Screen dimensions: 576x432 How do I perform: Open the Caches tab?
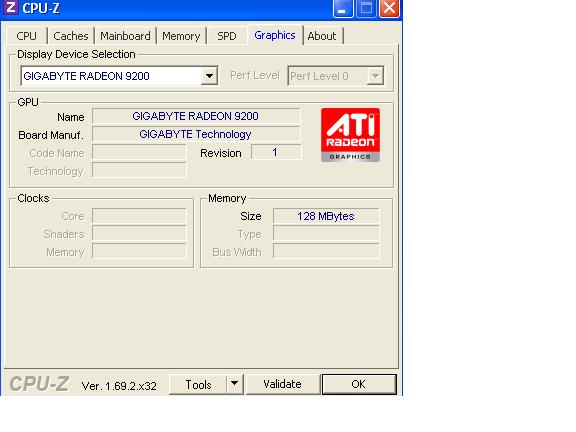[x=71, y=36]
